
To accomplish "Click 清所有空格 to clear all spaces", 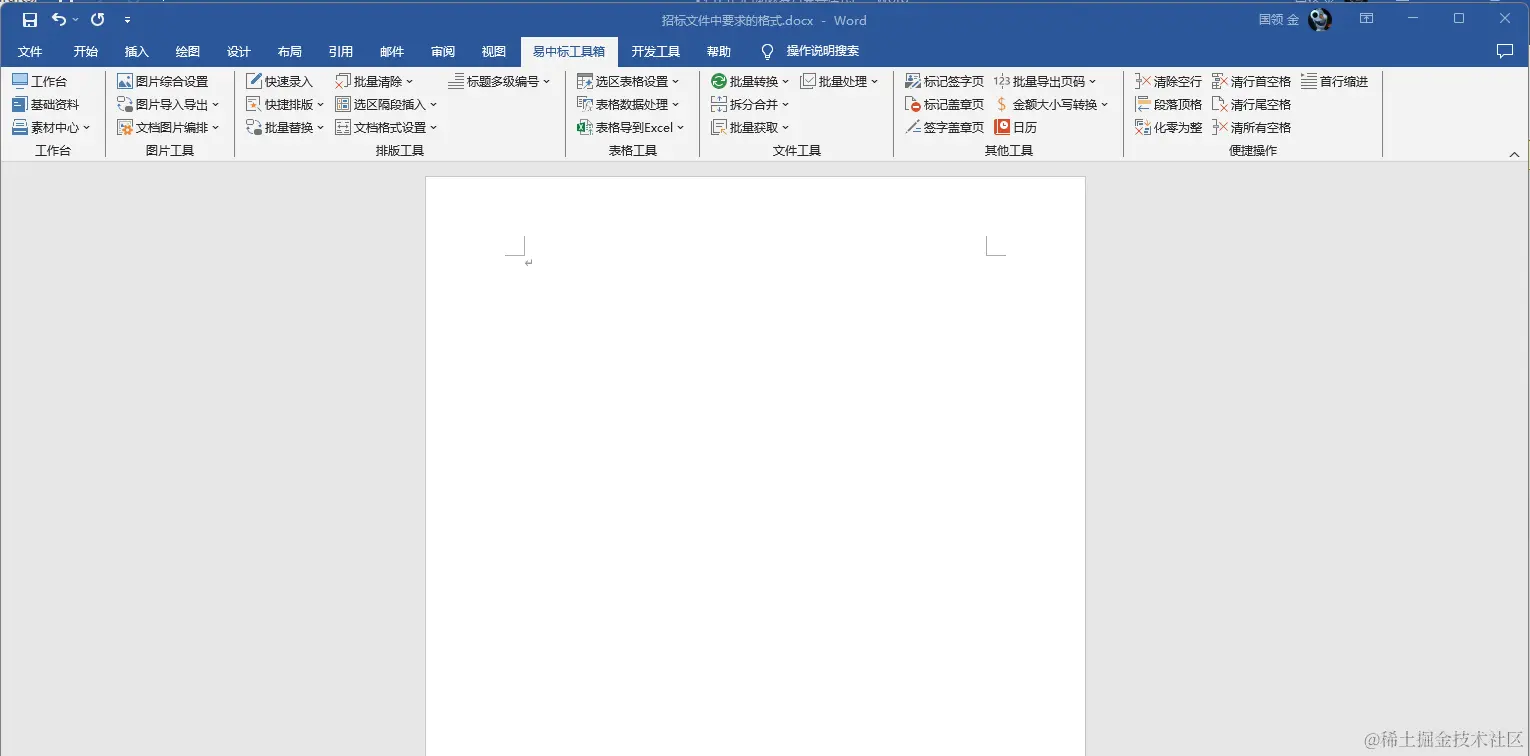I will [1253, 127].
